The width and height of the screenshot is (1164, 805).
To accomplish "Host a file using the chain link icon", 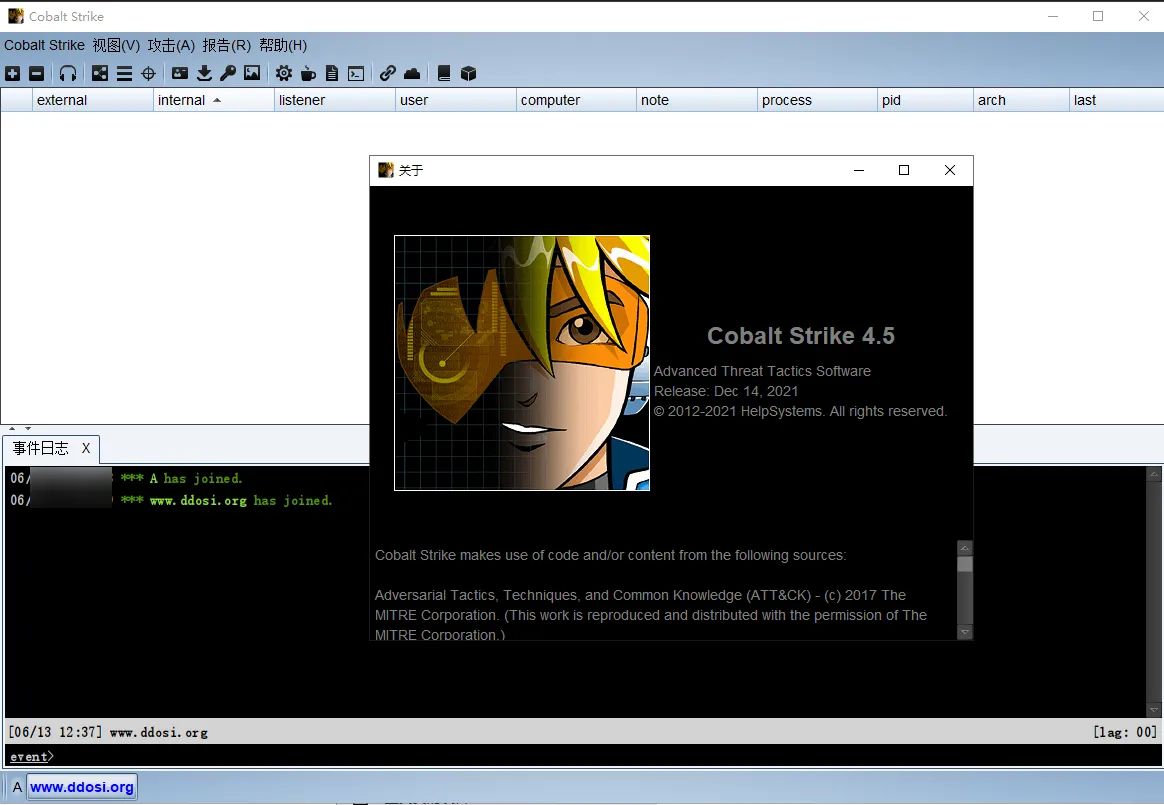I will pyautogui.click(x=388, y=74).
